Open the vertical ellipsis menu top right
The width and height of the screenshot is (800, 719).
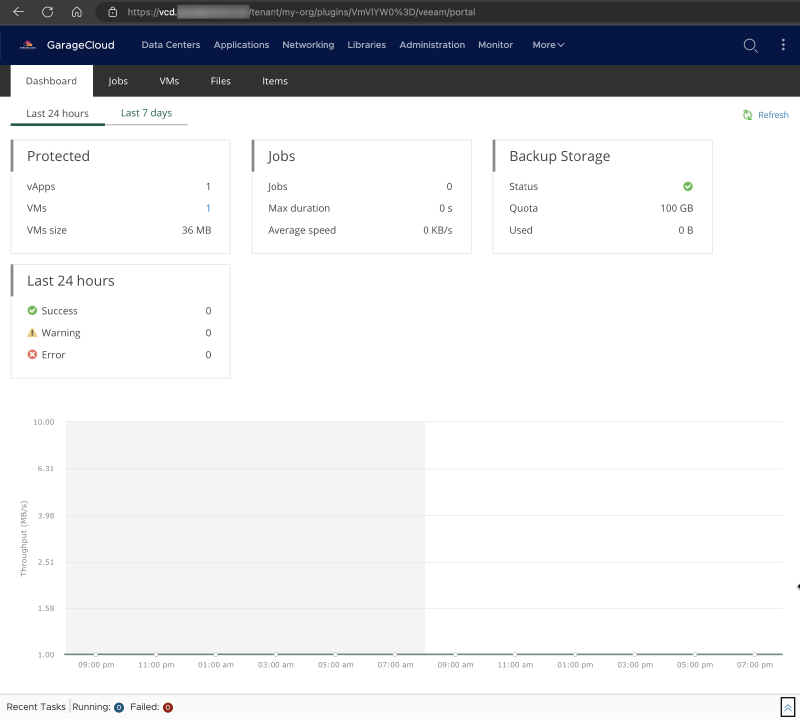click(x=782, y=45)
